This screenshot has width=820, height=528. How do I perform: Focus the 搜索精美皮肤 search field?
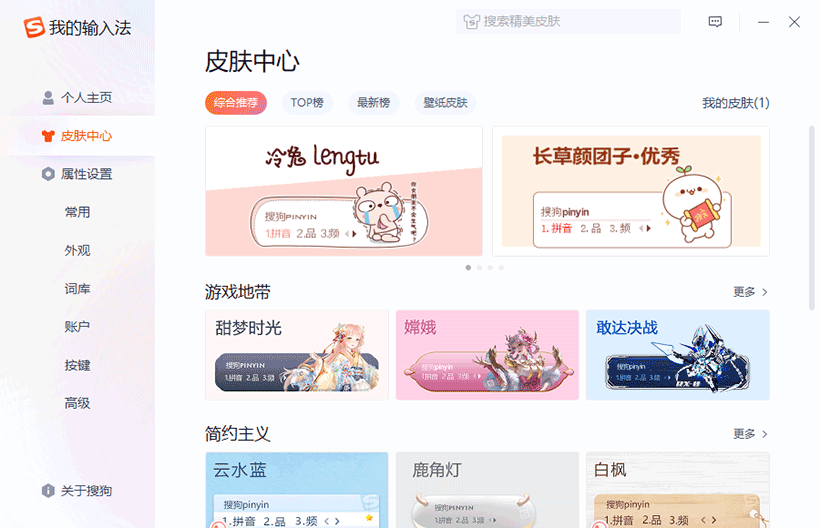coord(568,21)
